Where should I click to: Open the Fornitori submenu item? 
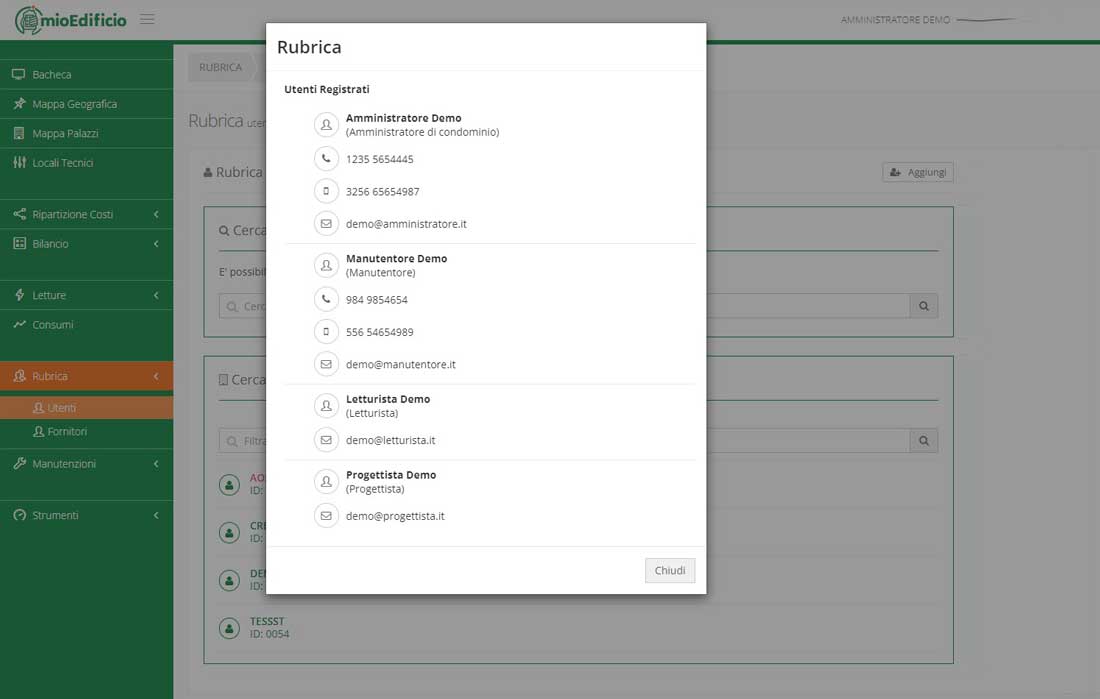pos(67,432)
